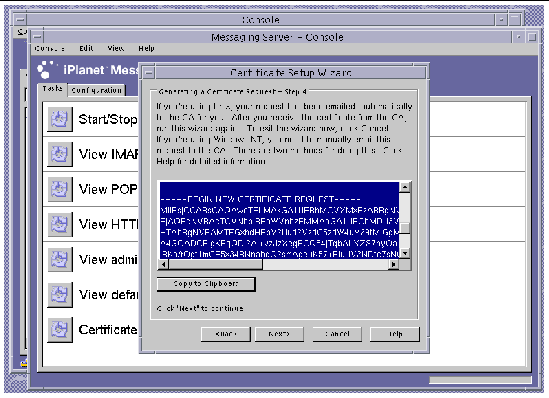Click the View IMAP task icon
The height and width of the screenshot is (398, 549).
coord(60,154)
